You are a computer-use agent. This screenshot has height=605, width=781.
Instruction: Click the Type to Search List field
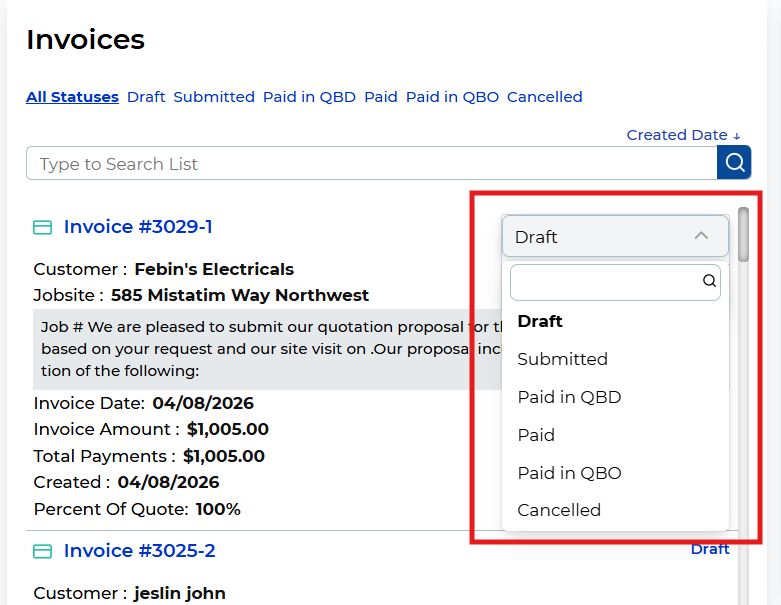pos(370,164)
